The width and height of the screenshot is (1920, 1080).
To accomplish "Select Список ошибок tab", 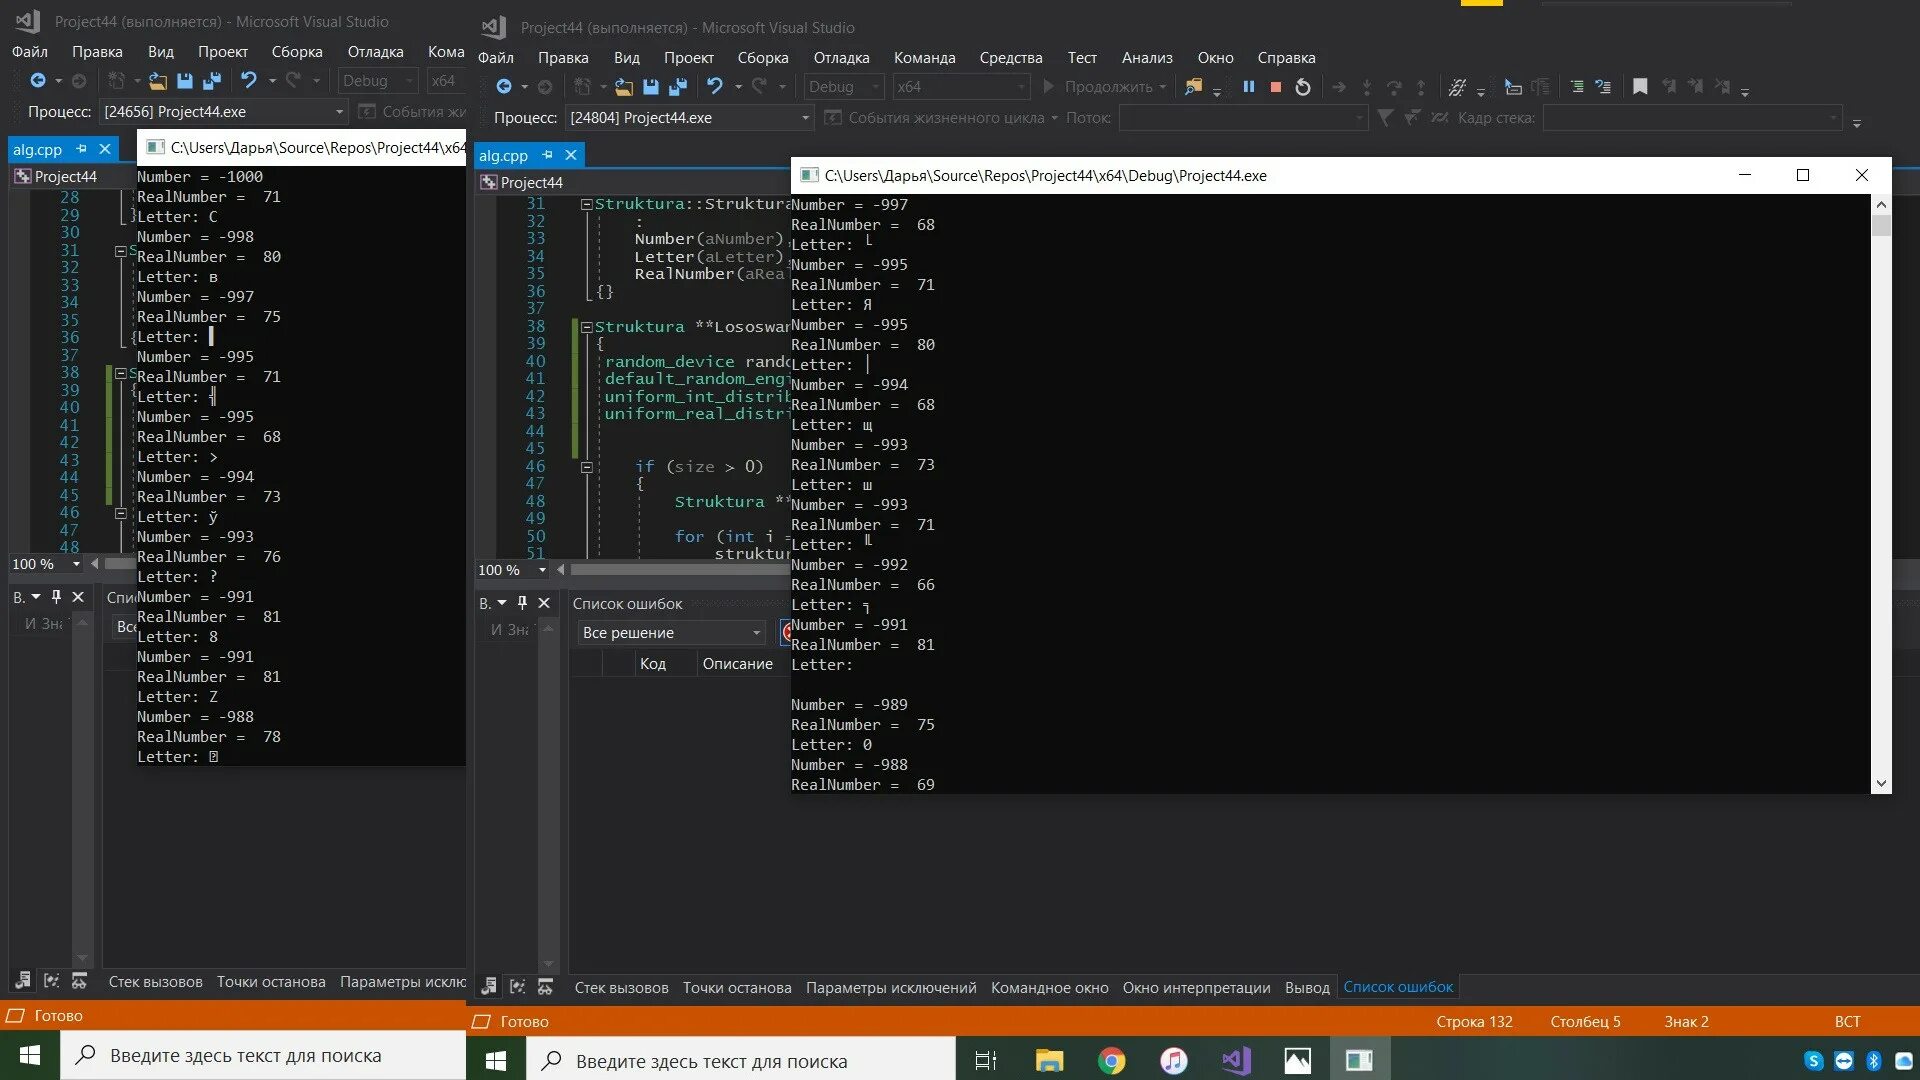I will click(x=1398, y=987).
